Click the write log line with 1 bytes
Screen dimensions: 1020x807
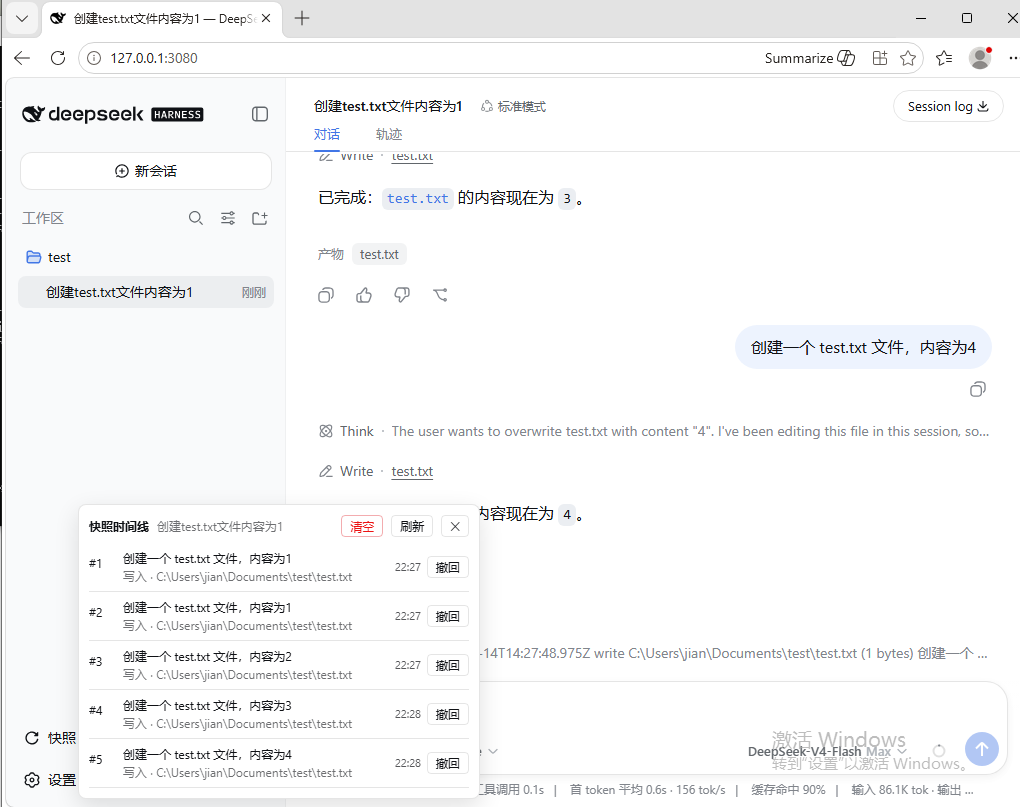735,654
